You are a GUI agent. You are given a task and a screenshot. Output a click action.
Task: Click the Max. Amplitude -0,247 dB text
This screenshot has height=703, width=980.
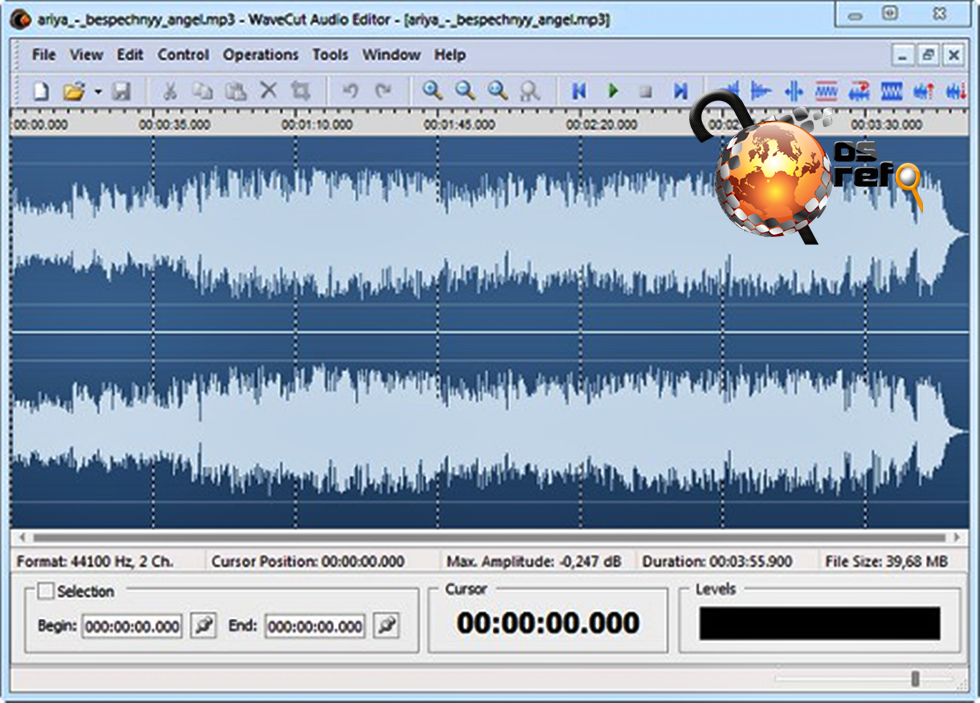(x=534, y=561)
